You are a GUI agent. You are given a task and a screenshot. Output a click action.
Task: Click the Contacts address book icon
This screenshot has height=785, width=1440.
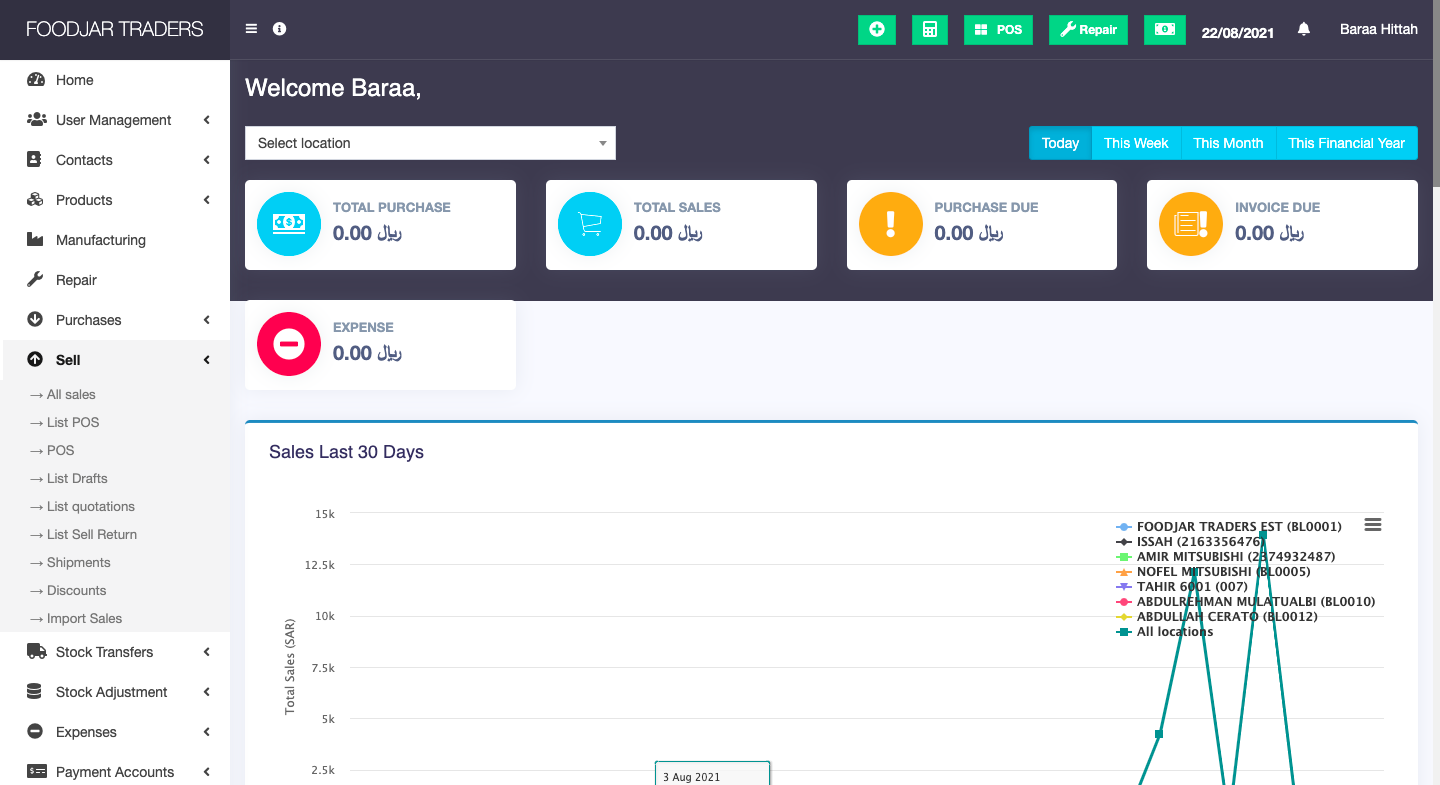pos(35,160)
